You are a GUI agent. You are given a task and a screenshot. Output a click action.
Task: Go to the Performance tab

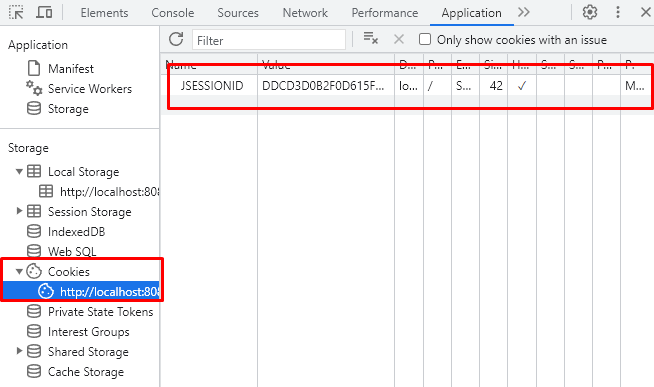pos(385,13)
